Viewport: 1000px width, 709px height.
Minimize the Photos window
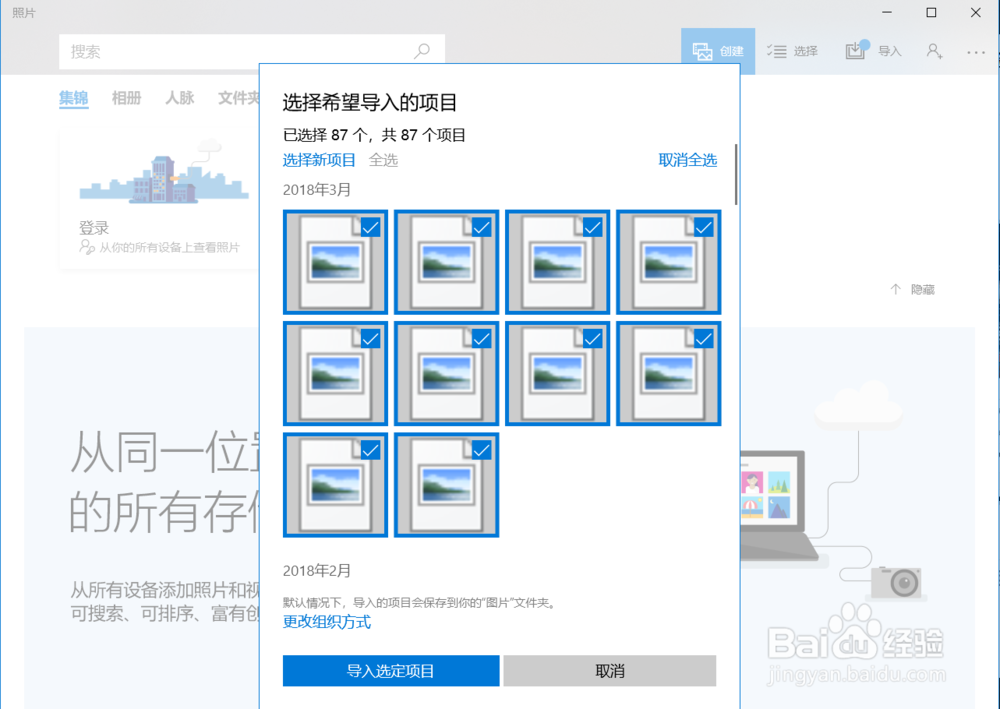tap(887, 13)
